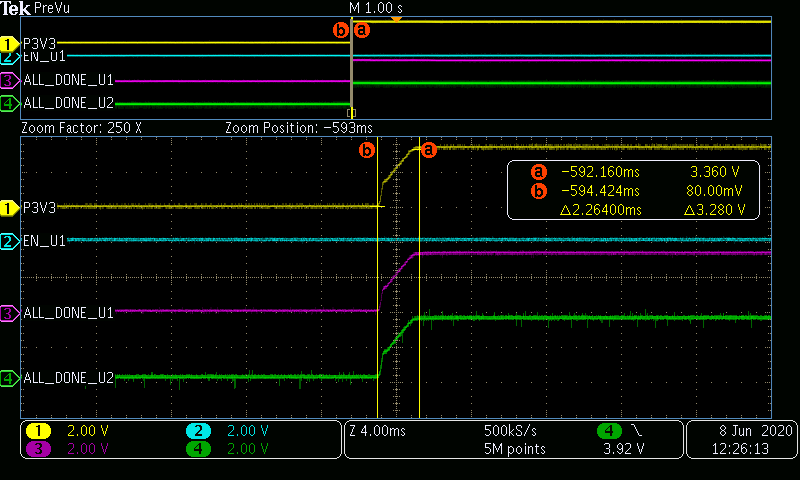Screen dimensions: 800x480
Task: Click cursor a time -592.160ms
Action: [601, 172]
